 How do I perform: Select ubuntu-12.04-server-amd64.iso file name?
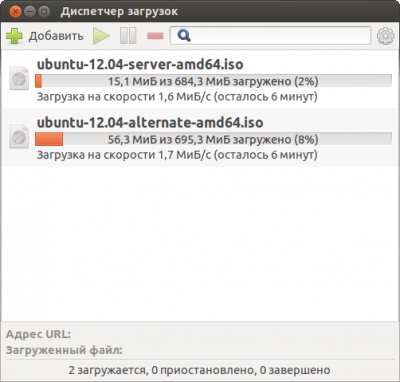140,64
